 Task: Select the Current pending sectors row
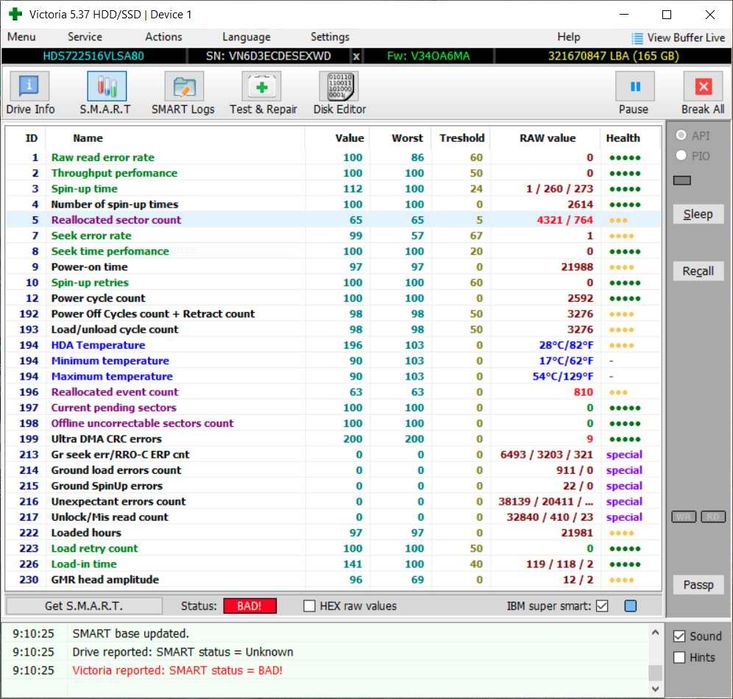coord(333,408)
